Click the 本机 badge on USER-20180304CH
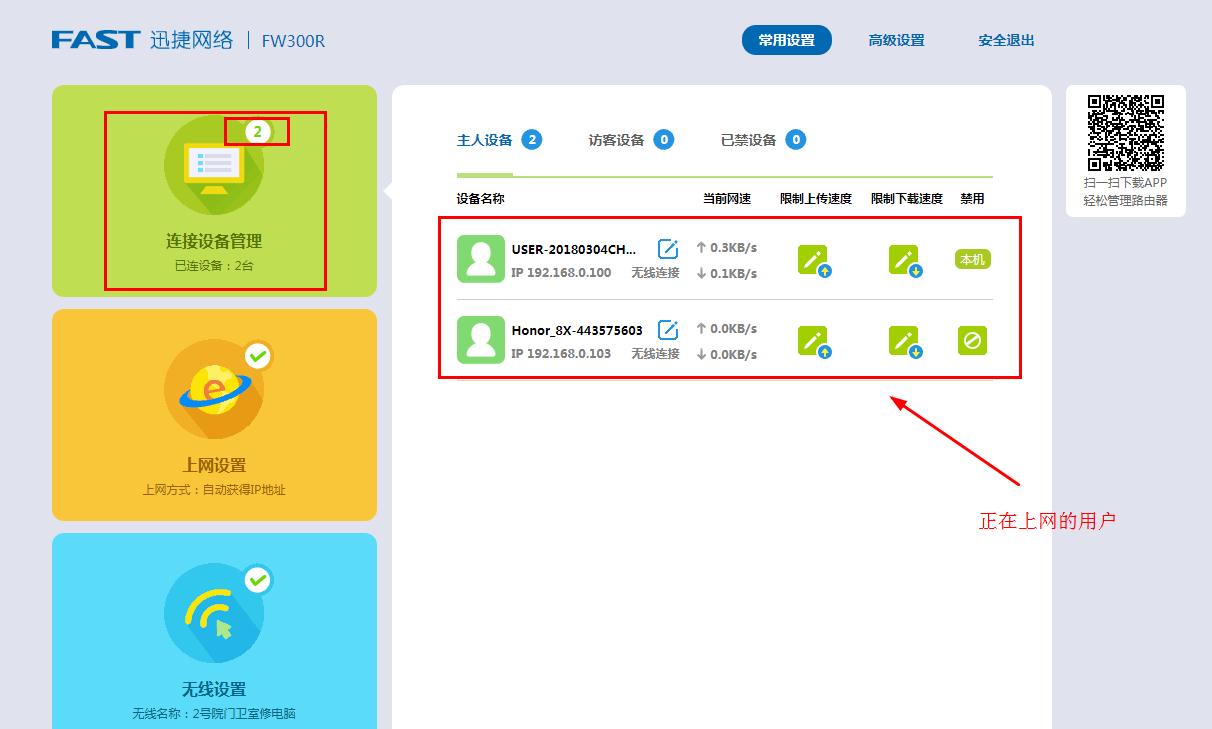Image resolution: width=1212 pixels, height=729 pixels. [x=971, y=258]
